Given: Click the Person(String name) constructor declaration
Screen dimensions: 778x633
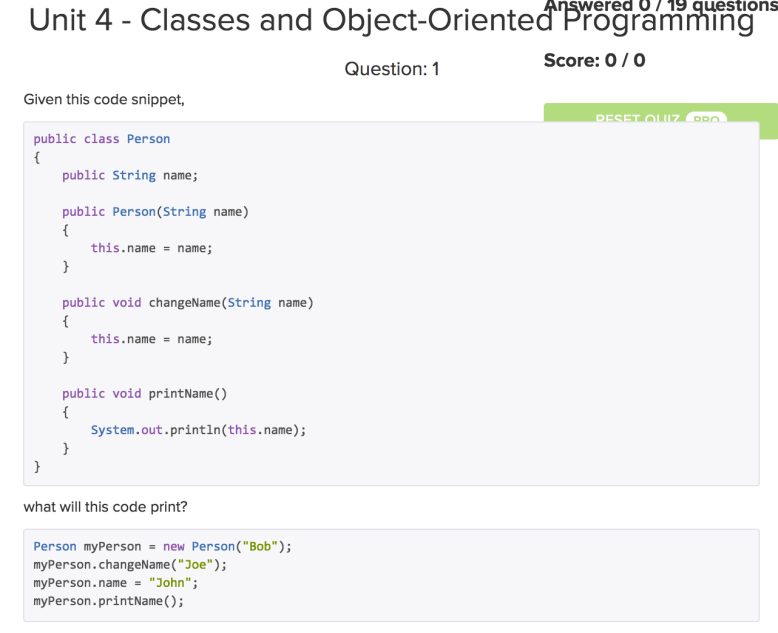Looking at the screenshot, I should coord(155,211).
